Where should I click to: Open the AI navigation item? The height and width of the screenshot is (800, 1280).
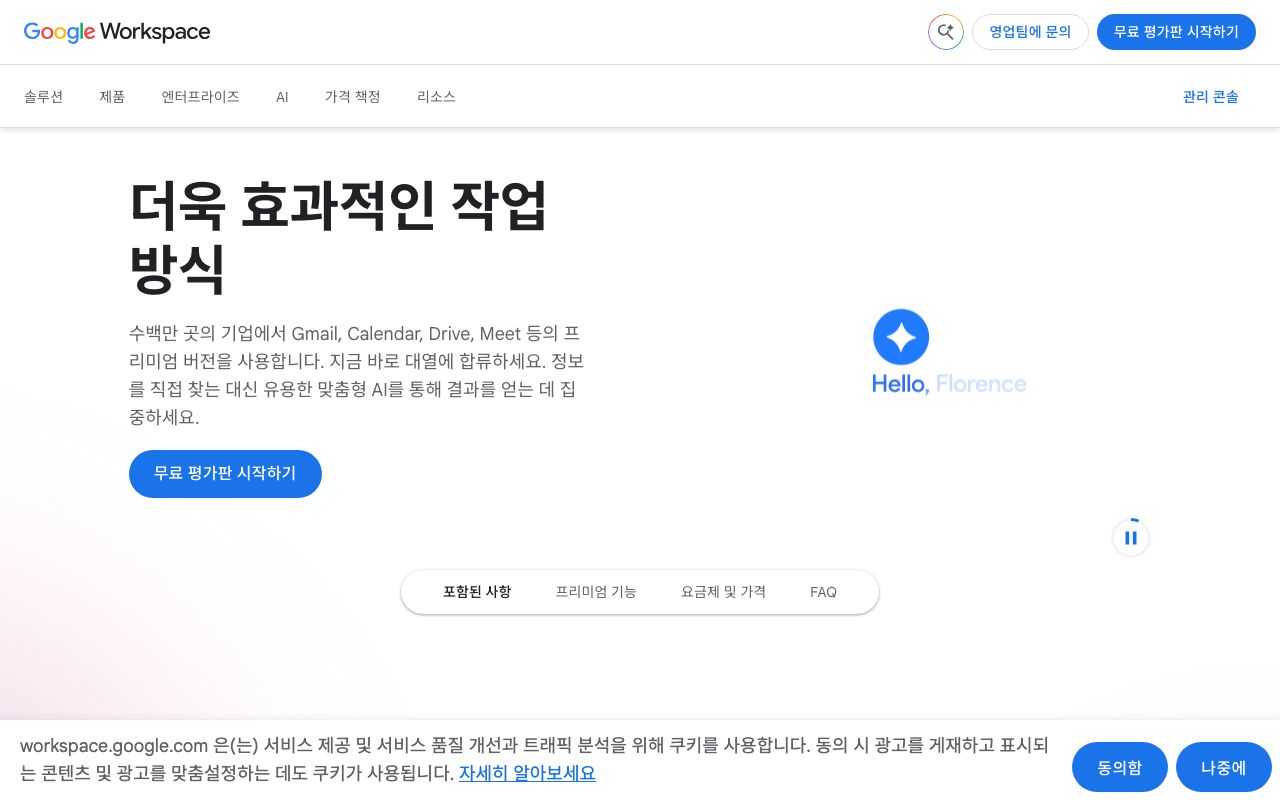coord(282,97)
